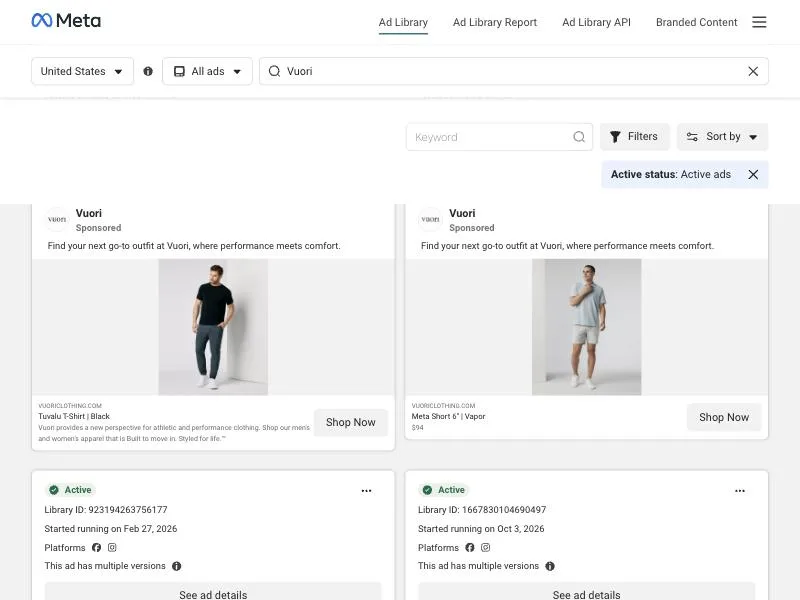800x600 pixels.
Task: Click Facebook platform icon for Oct 3 ad
Action: (x=470, y=547)
